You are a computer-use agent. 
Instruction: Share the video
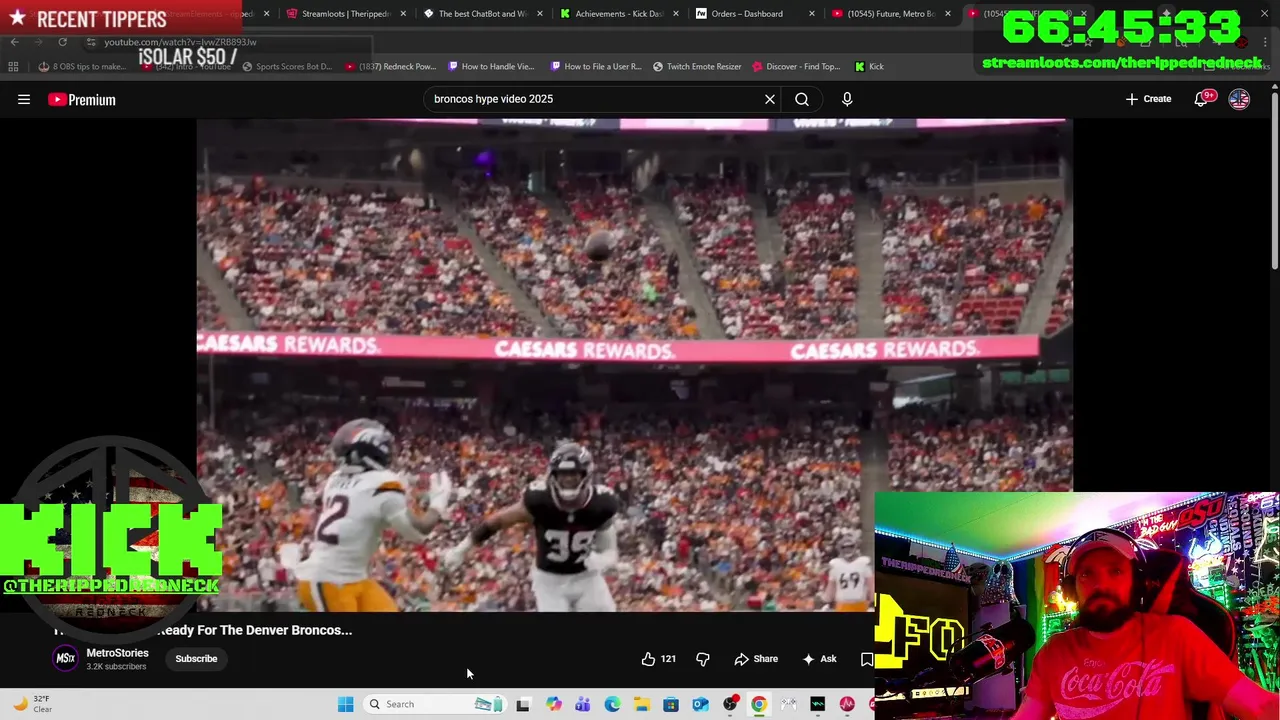tap(756, 658)
